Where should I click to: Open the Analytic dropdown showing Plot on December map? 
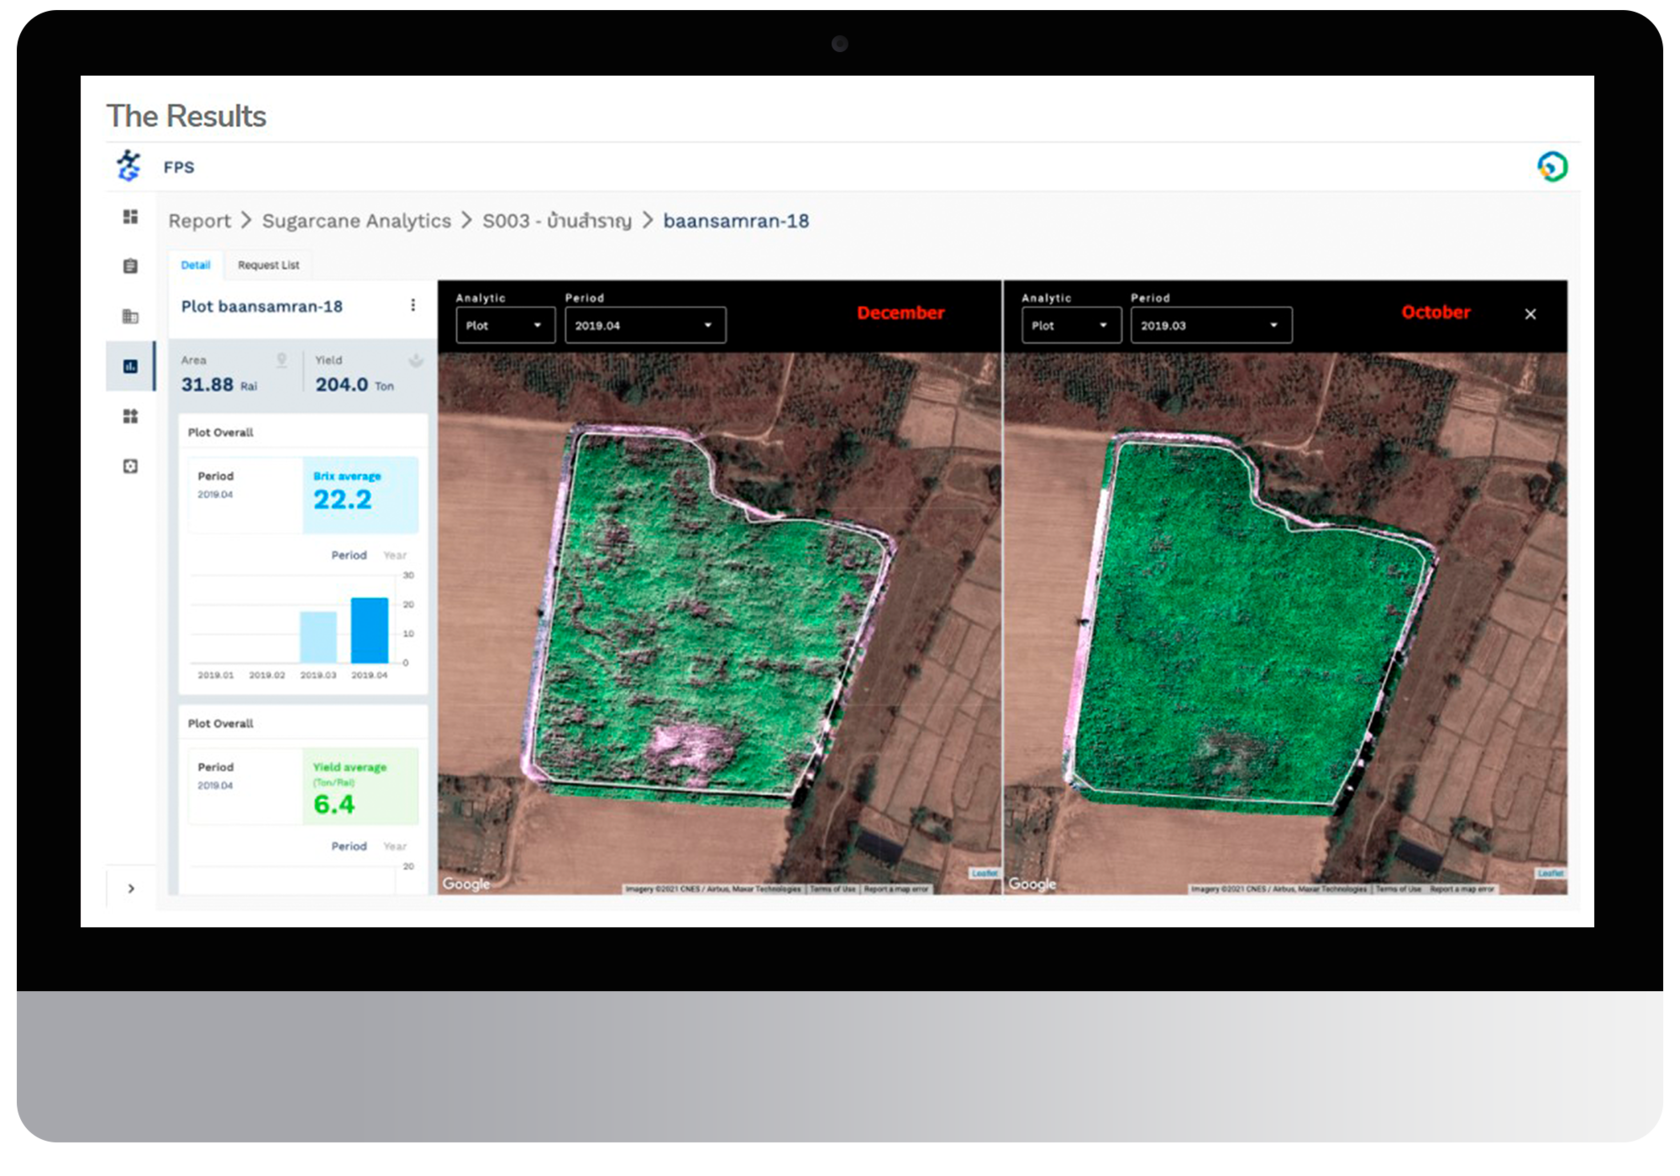(505, 324)
